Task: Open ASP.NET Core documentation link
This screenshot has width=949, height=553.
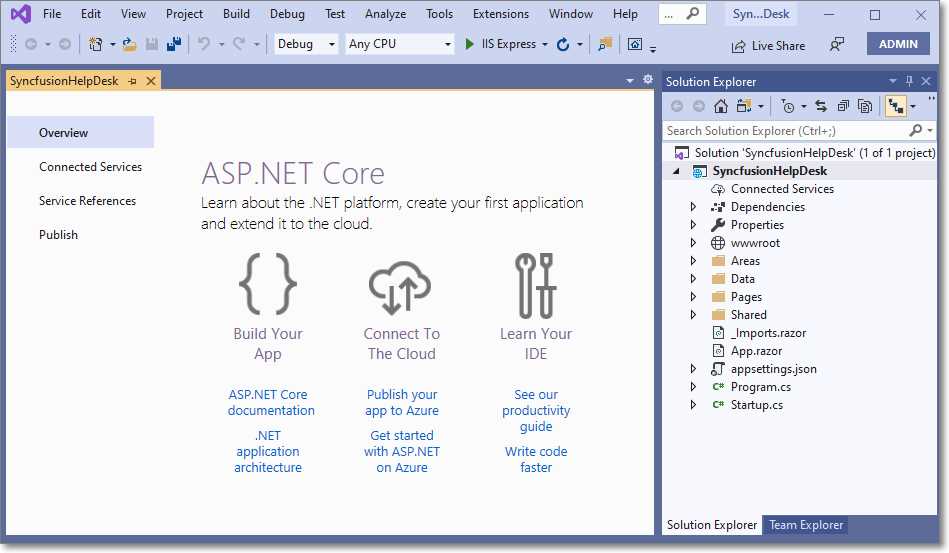Action: 271,402
